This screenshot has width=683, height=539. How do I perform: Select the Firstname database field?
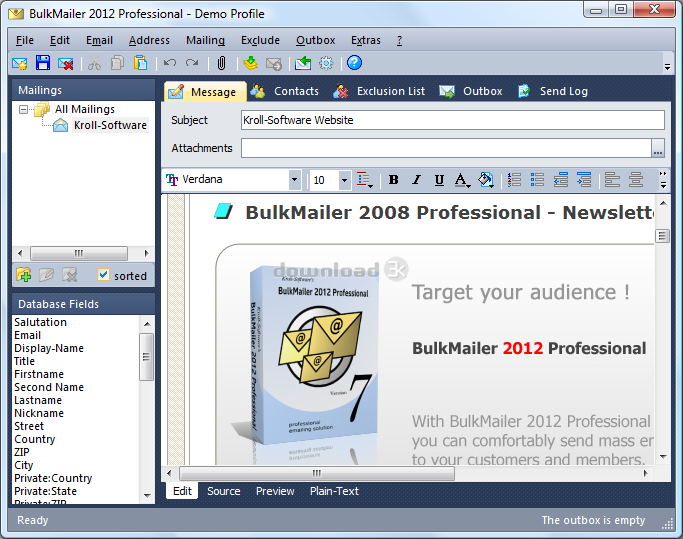pyautogui.click(x=39, y=374)
